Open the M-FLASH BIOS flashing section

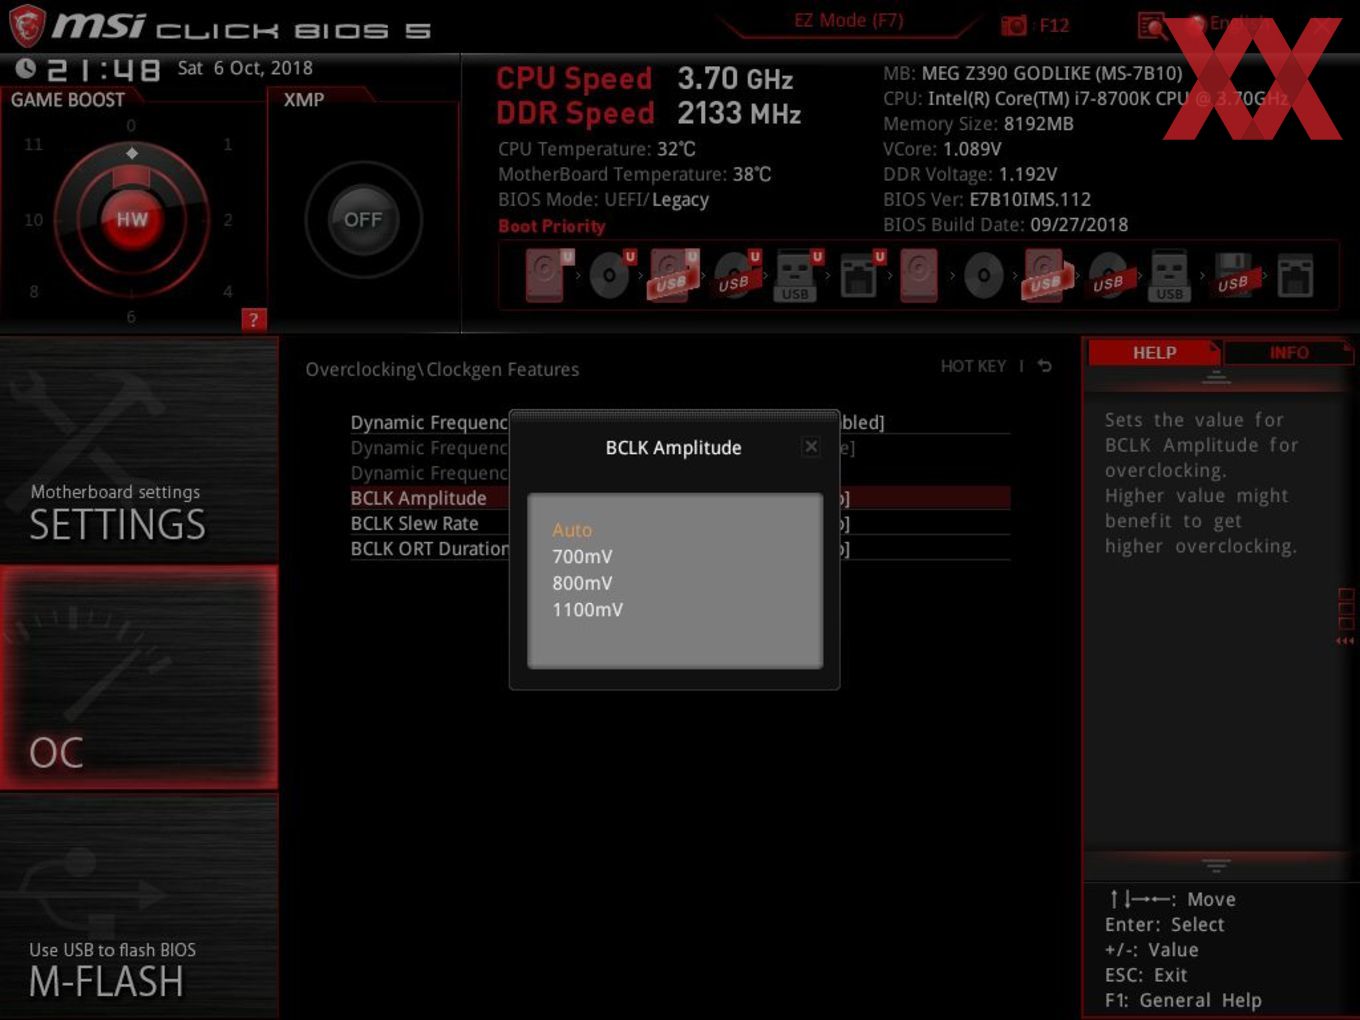click(139, 906)
